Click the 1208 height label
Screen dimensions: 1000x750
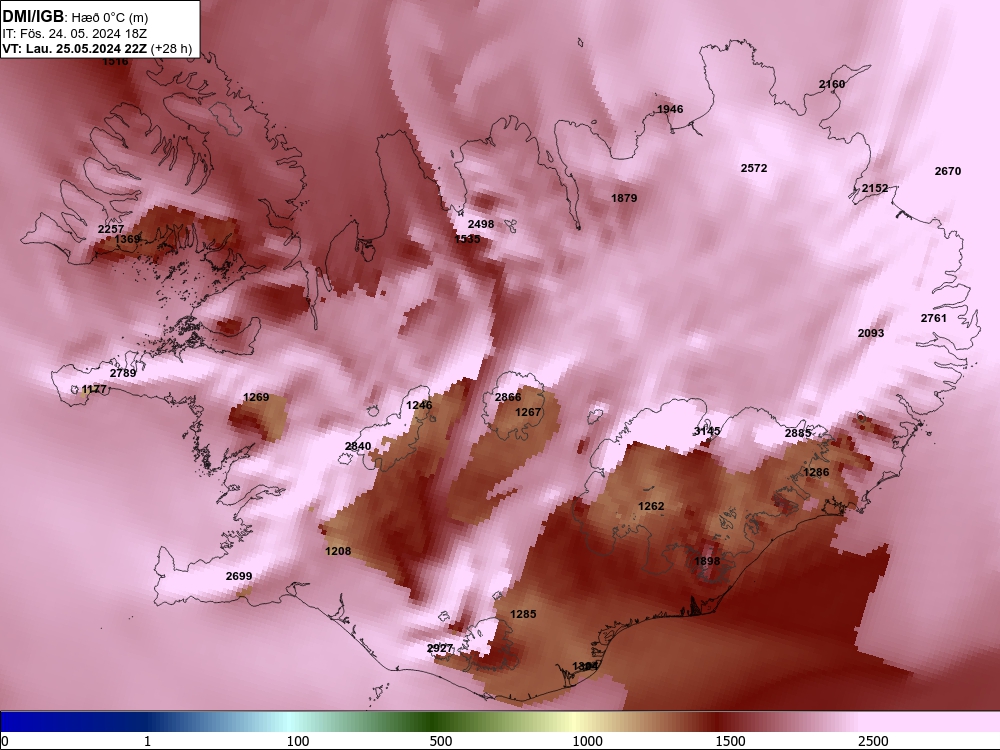[x=338, y=551]
